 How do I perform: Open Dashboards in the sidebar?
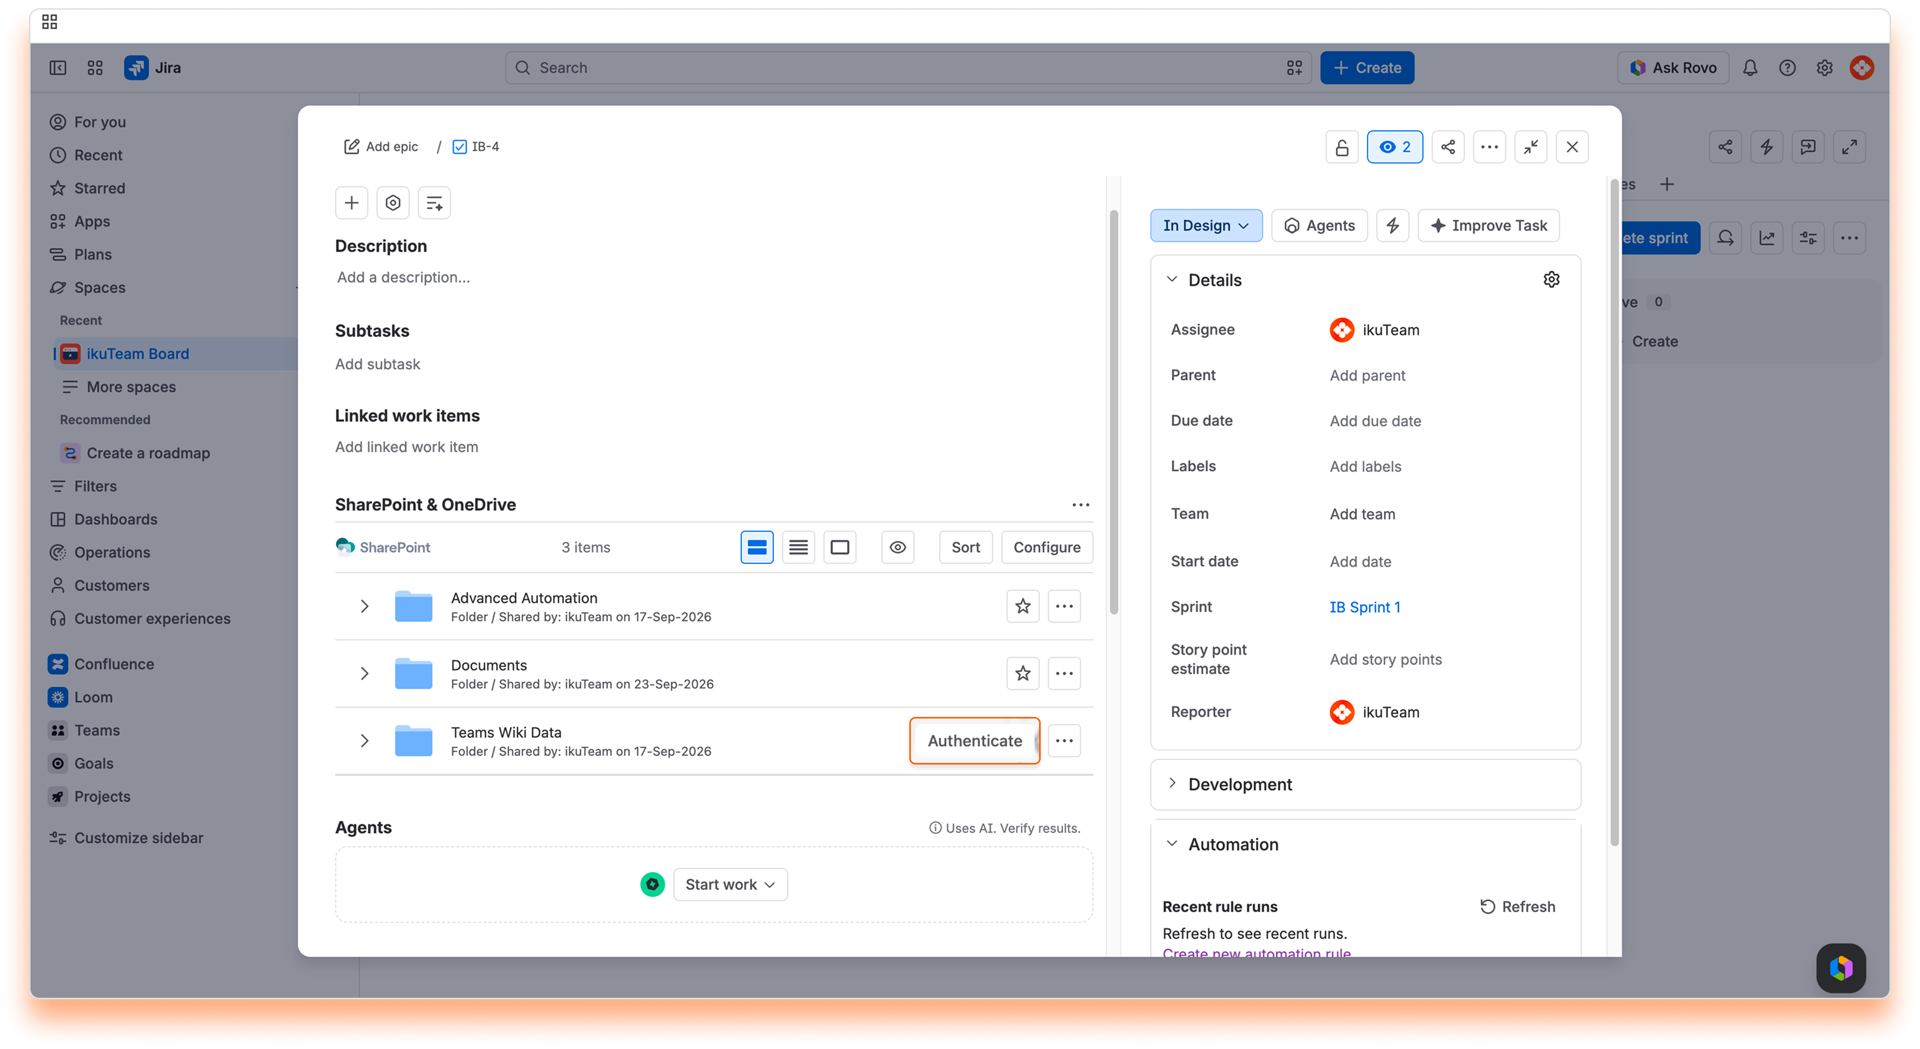click(115, 519)
